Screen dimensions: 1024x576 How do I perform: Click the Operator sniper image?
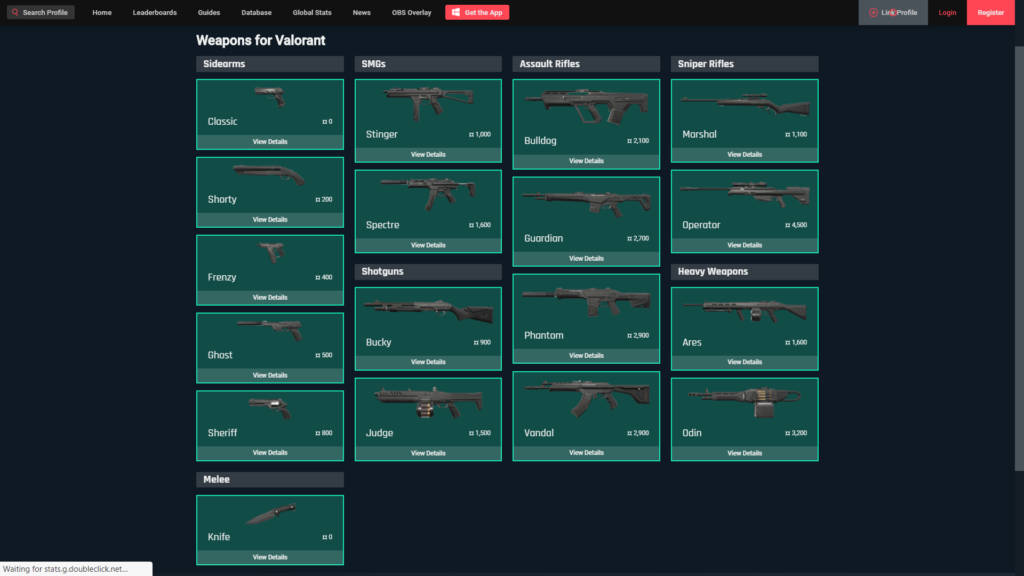tap(744, 194)
